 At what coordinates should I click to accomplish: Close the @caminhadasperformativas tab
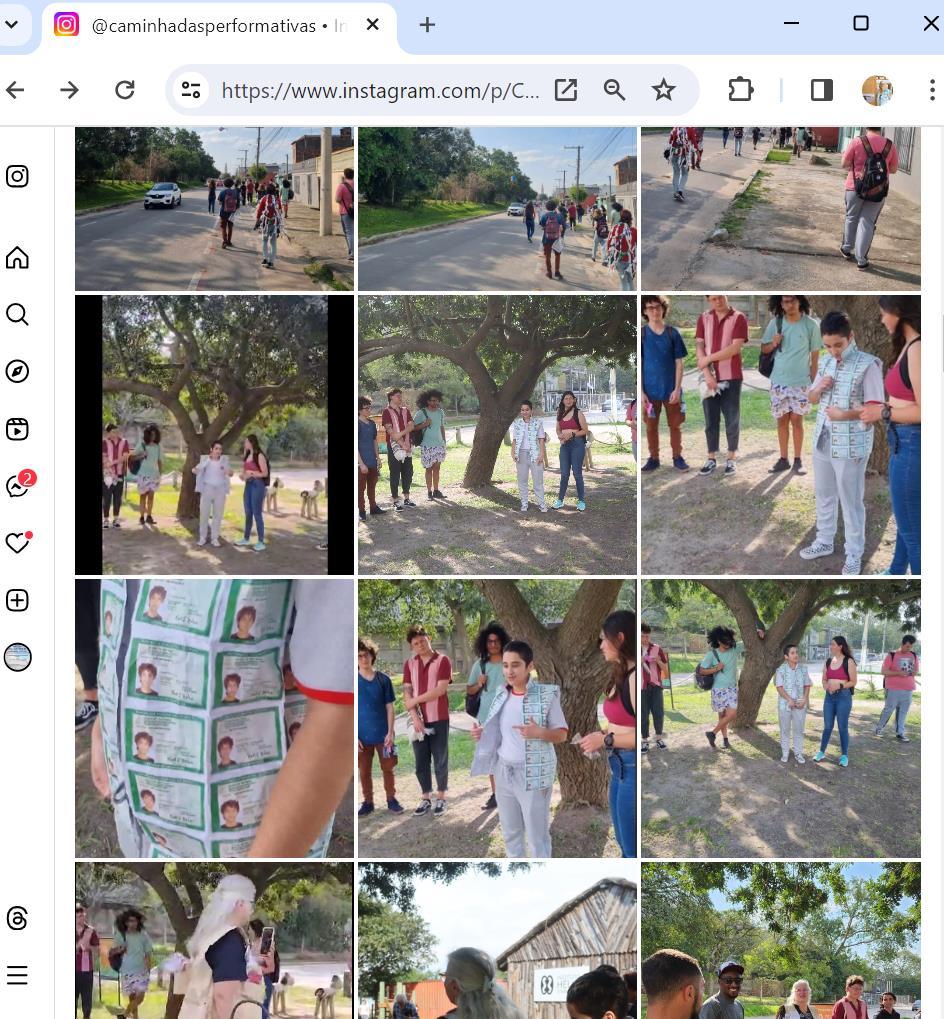click(x=372, y=25)
